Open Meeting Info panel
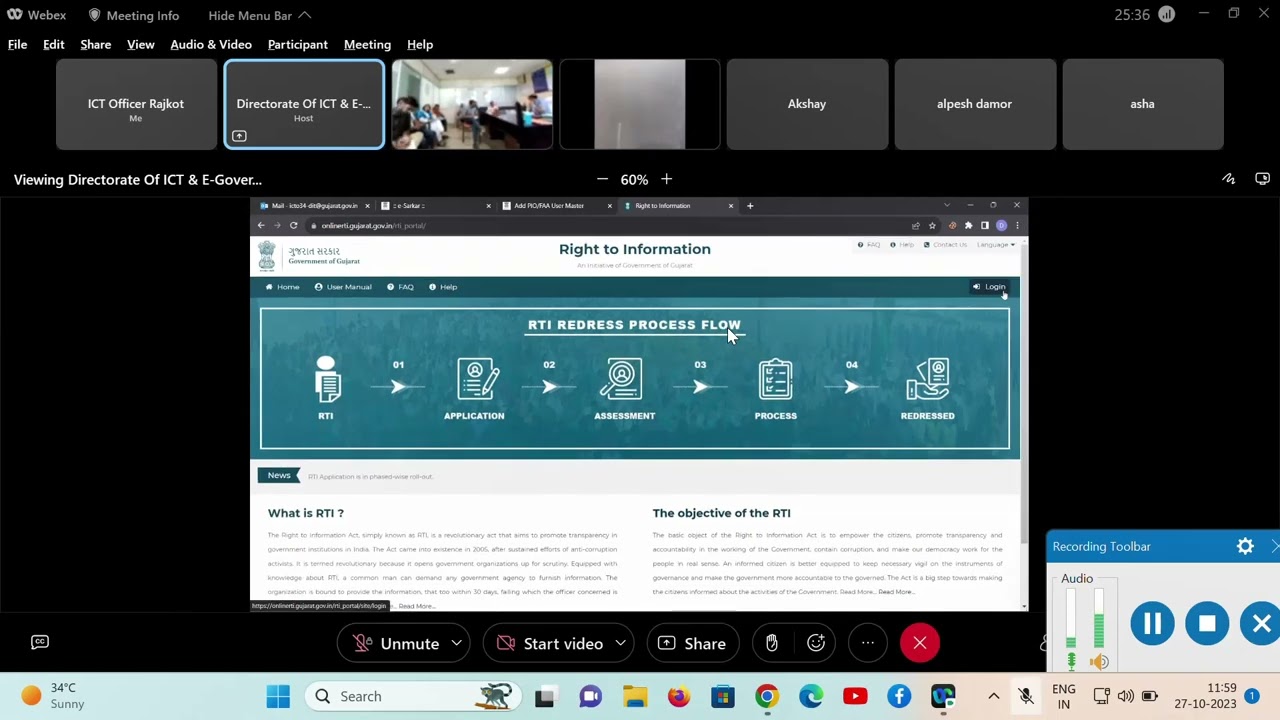Screen dimensions: 1280x720 (133, 15)
